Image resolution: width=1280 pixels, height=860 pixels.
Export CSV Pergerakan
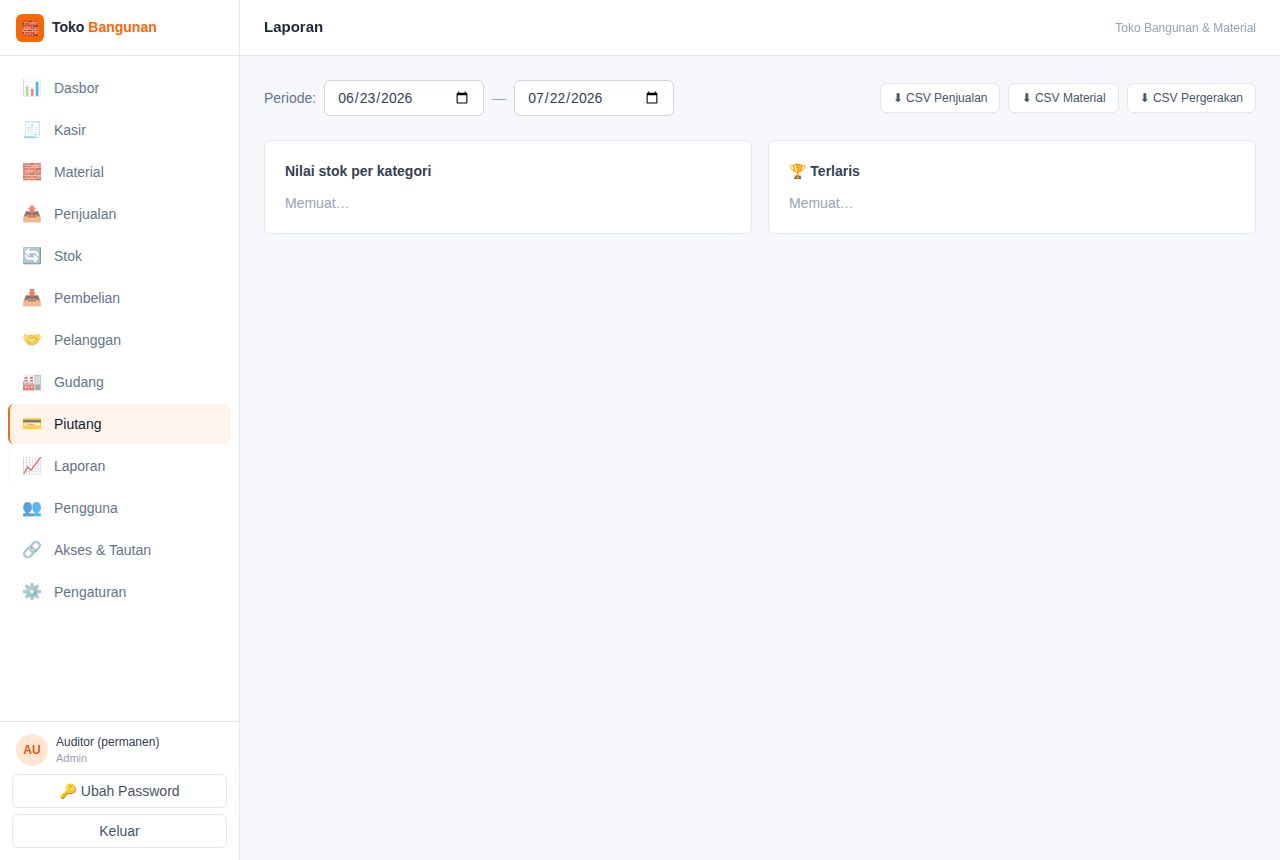[1191, 98]
